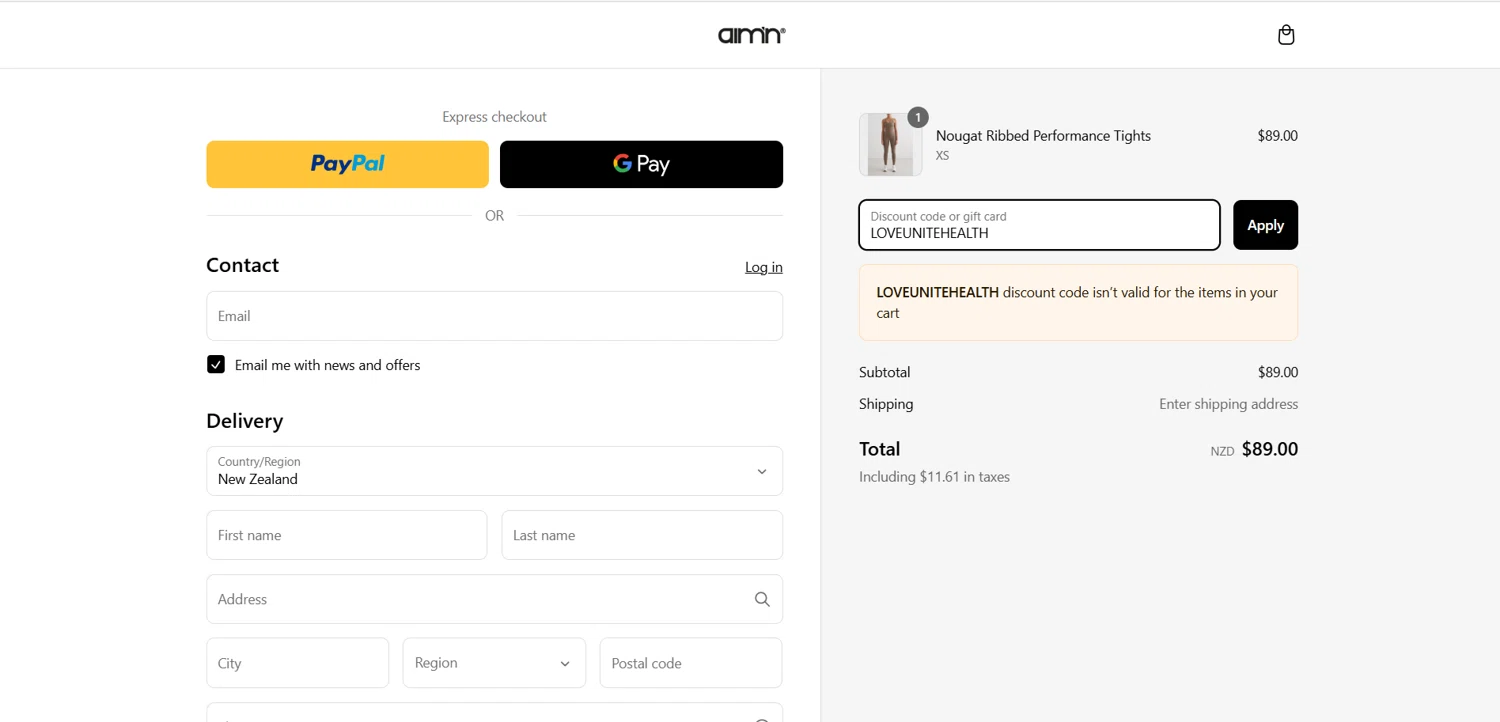1500x722 pixels.
Task: Click the product name Nougat Ribbed Performance Tights
Action: (1043, 136)
